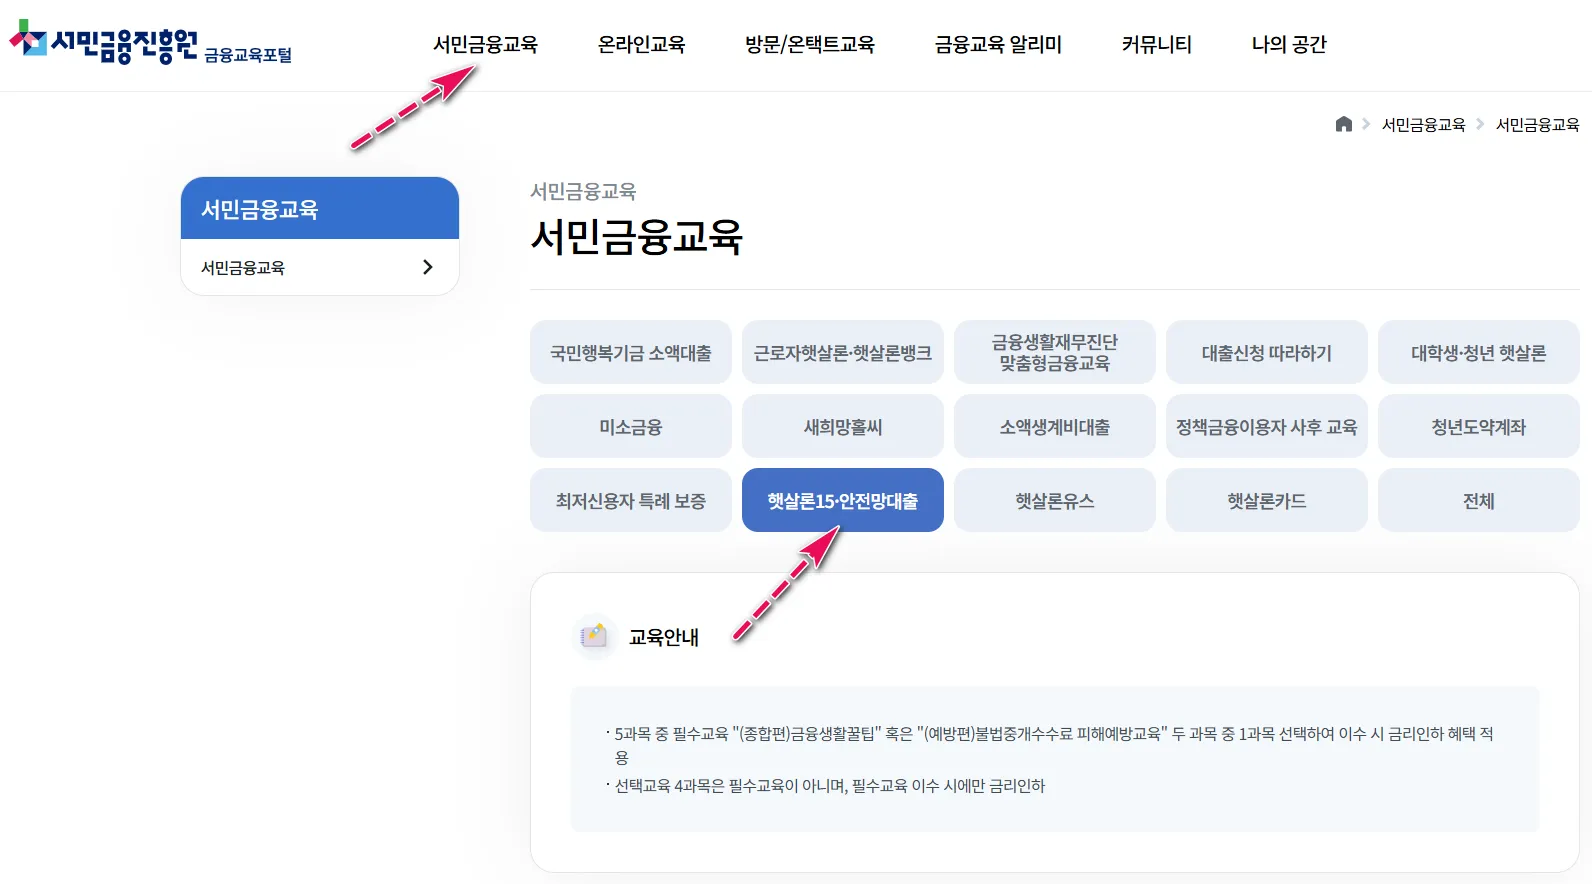Select the 청년도약계좌 category
The width and height of the screenshot is (1592, 884).
tap(1479, 426)
